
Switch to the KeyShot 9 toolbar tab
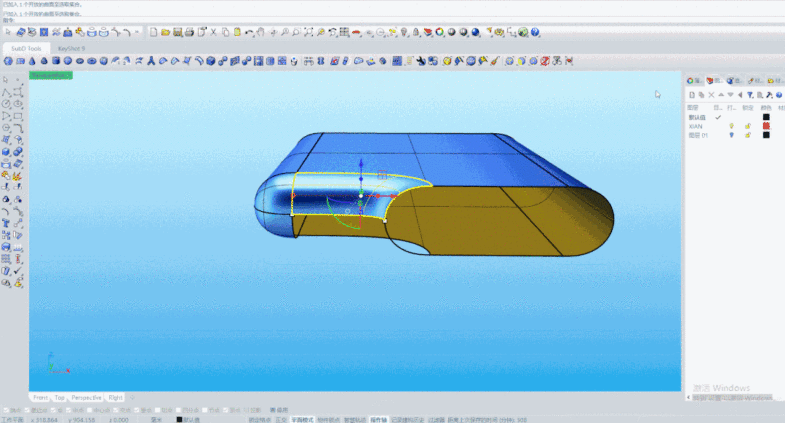(71, 47)
